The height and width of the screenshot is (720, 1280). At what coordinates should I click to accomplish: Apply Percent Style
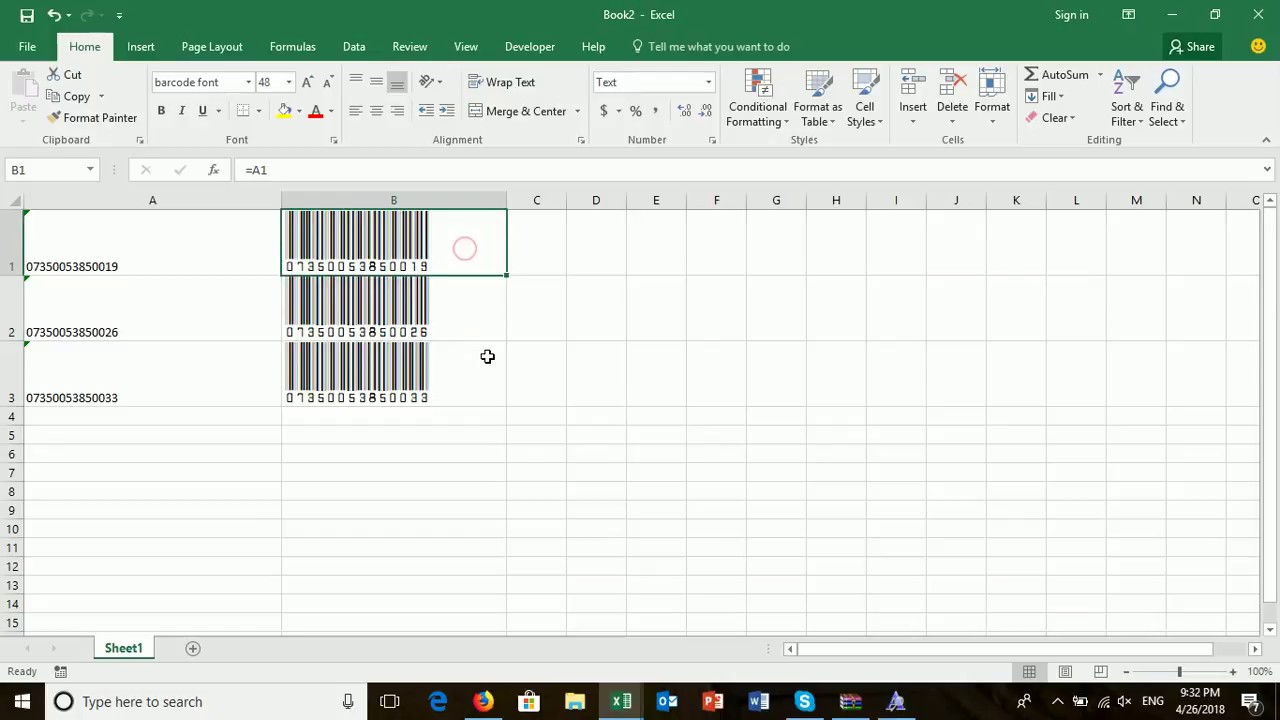[635, 111]
